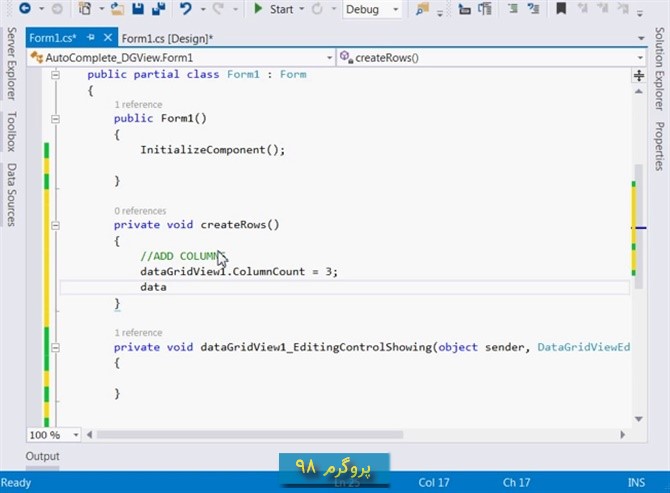Click the '1 reference' link above Form1()
Image resolution: width=670 pixels, height=493 pixels.
(138, 104)
